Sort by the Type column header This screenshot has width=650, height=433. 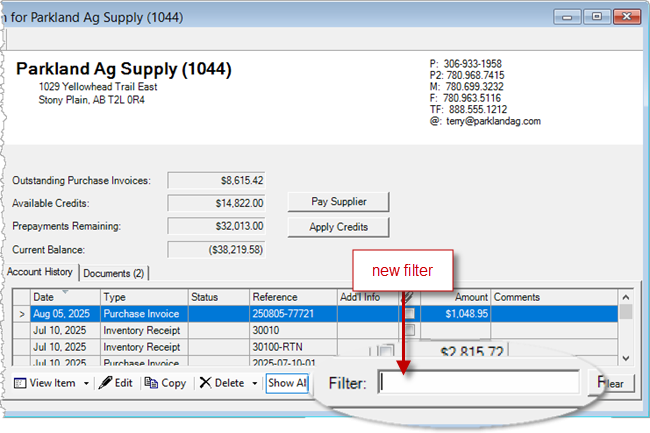[144, 297]
